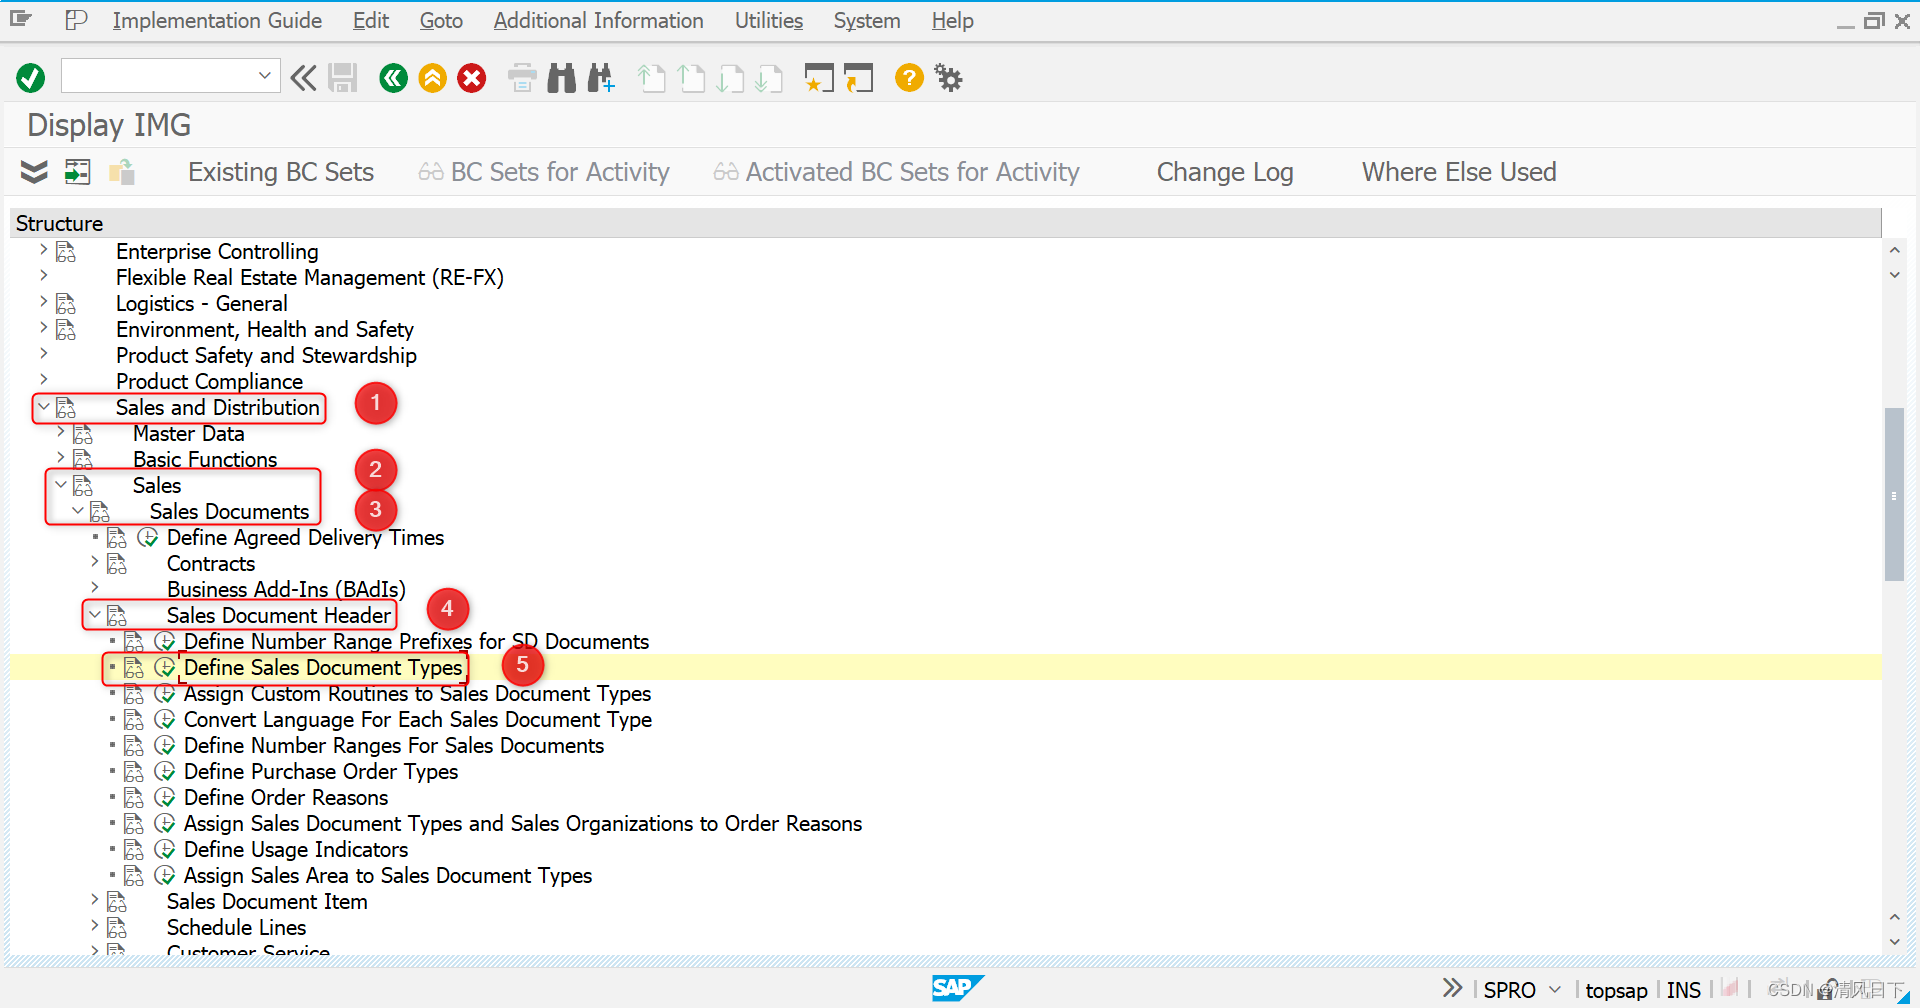Open the Utilities menu
Screen dimensions: 1920x1008
pos(769,20)
